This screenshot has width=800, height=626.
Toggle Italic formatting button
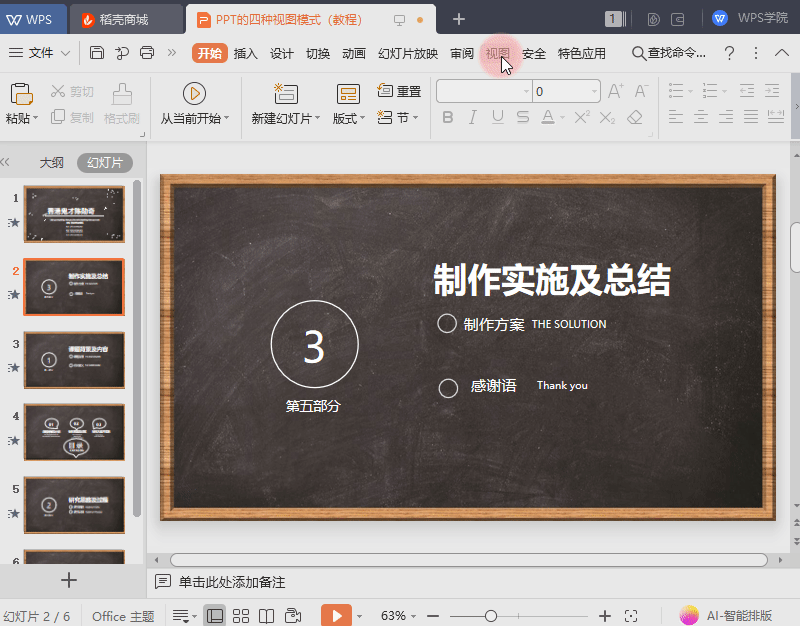[473, 117]
